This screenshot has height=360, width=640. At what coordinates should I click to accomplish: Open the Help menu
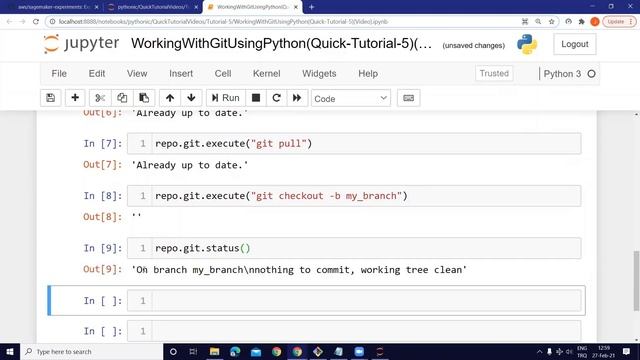(x=368, y=73)
